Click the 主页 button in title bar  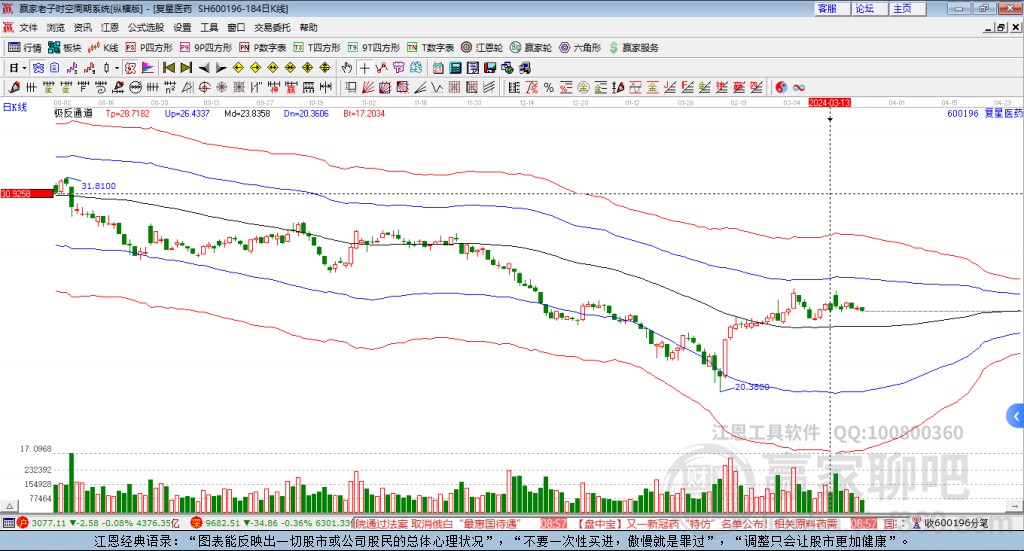[908, 8]
